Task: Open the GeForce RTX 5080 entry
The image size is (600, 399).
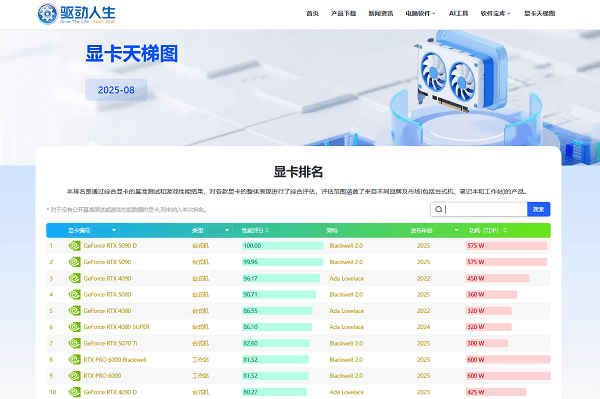Action: tap(108, 295)
